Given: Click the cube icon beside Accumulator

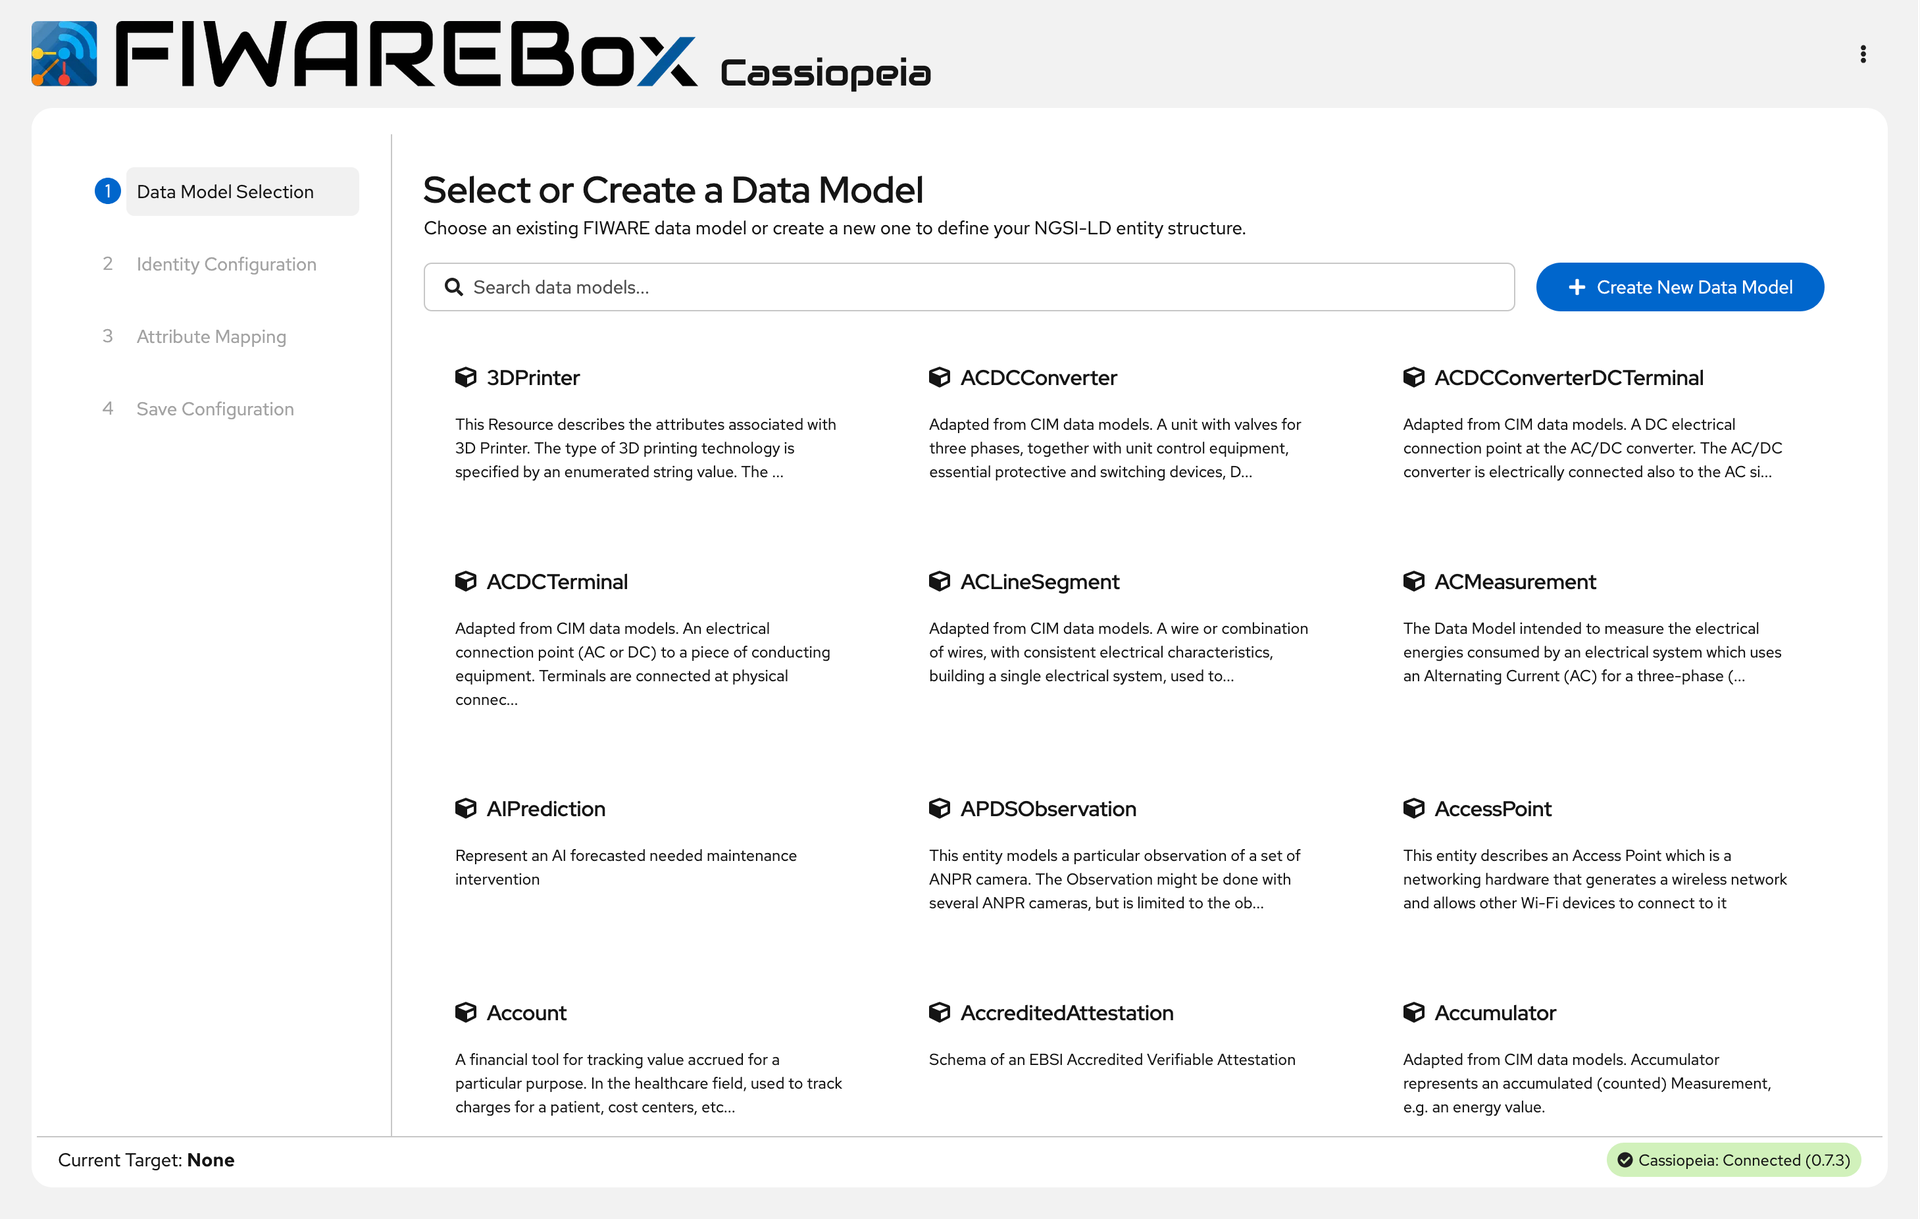Looking at the screenshot, I should (1413, 1012).
